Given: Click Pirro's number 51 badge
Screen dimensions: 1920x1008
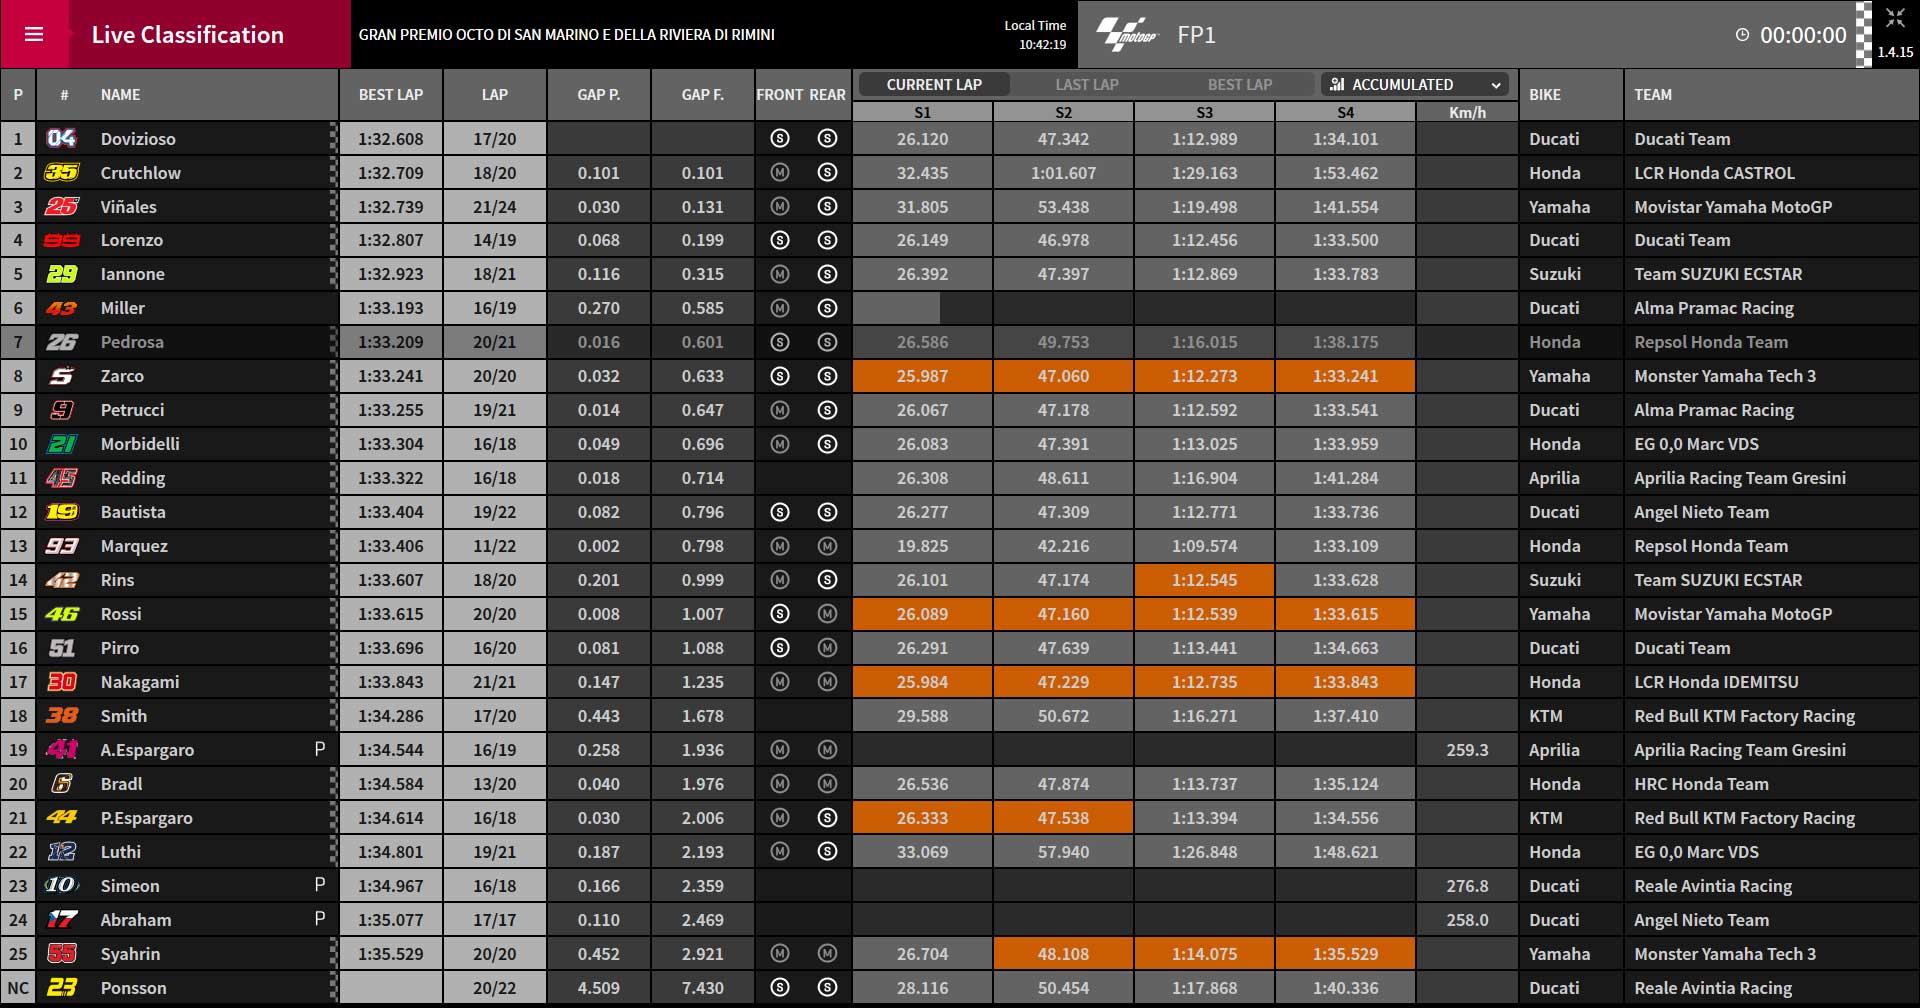Looking at the screenshot, I should (x=61, y=648).
